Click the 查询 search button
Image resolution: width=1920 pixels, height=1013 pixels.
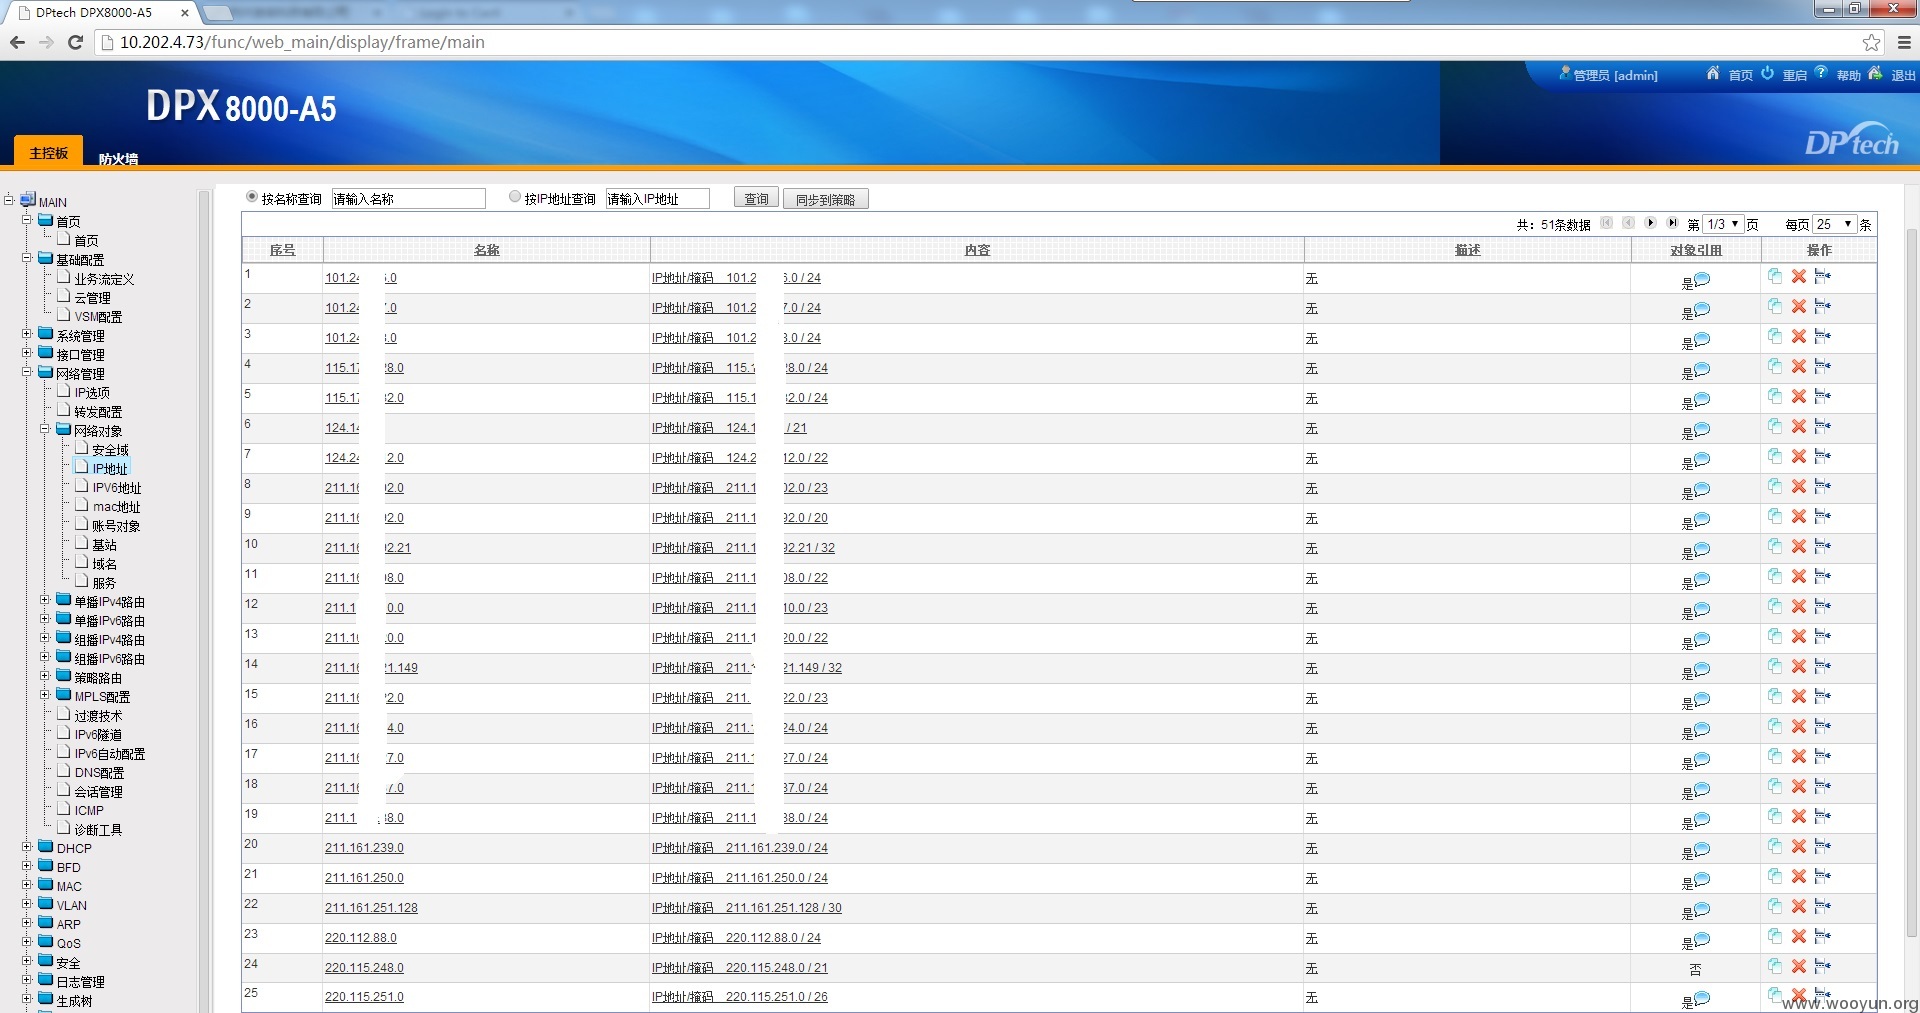[756, 198]
